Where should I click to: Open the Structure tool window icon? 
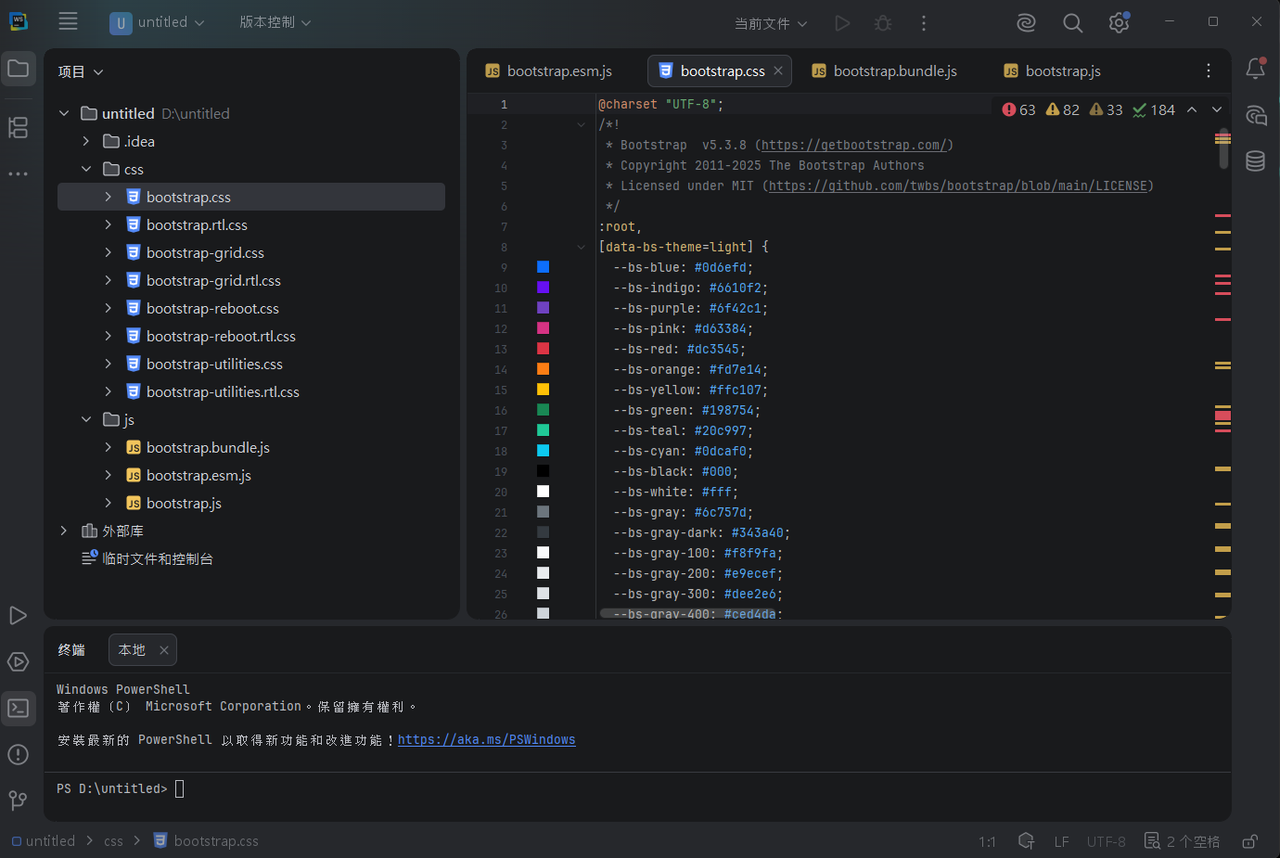click(x=18, y=127)
